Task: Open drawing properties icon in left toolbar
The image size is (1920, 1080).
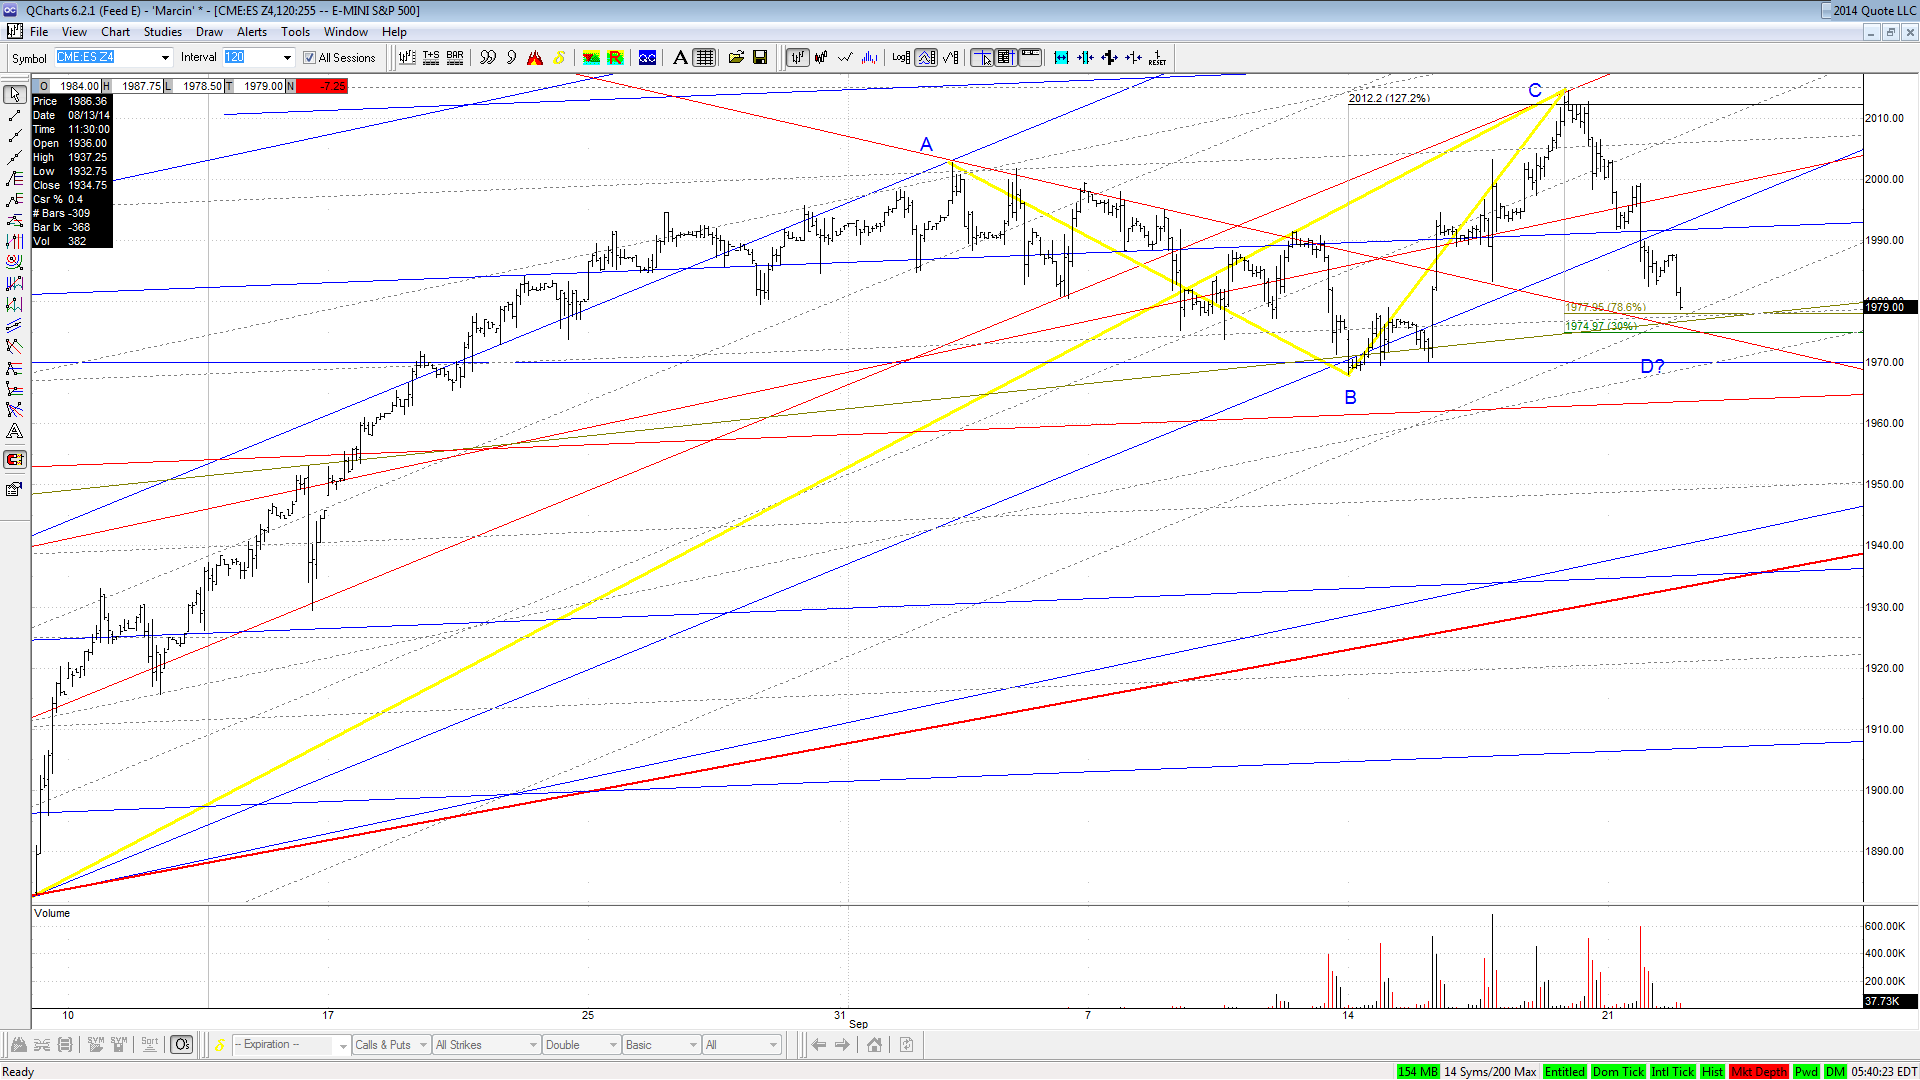Action: (x=14, y=489)
